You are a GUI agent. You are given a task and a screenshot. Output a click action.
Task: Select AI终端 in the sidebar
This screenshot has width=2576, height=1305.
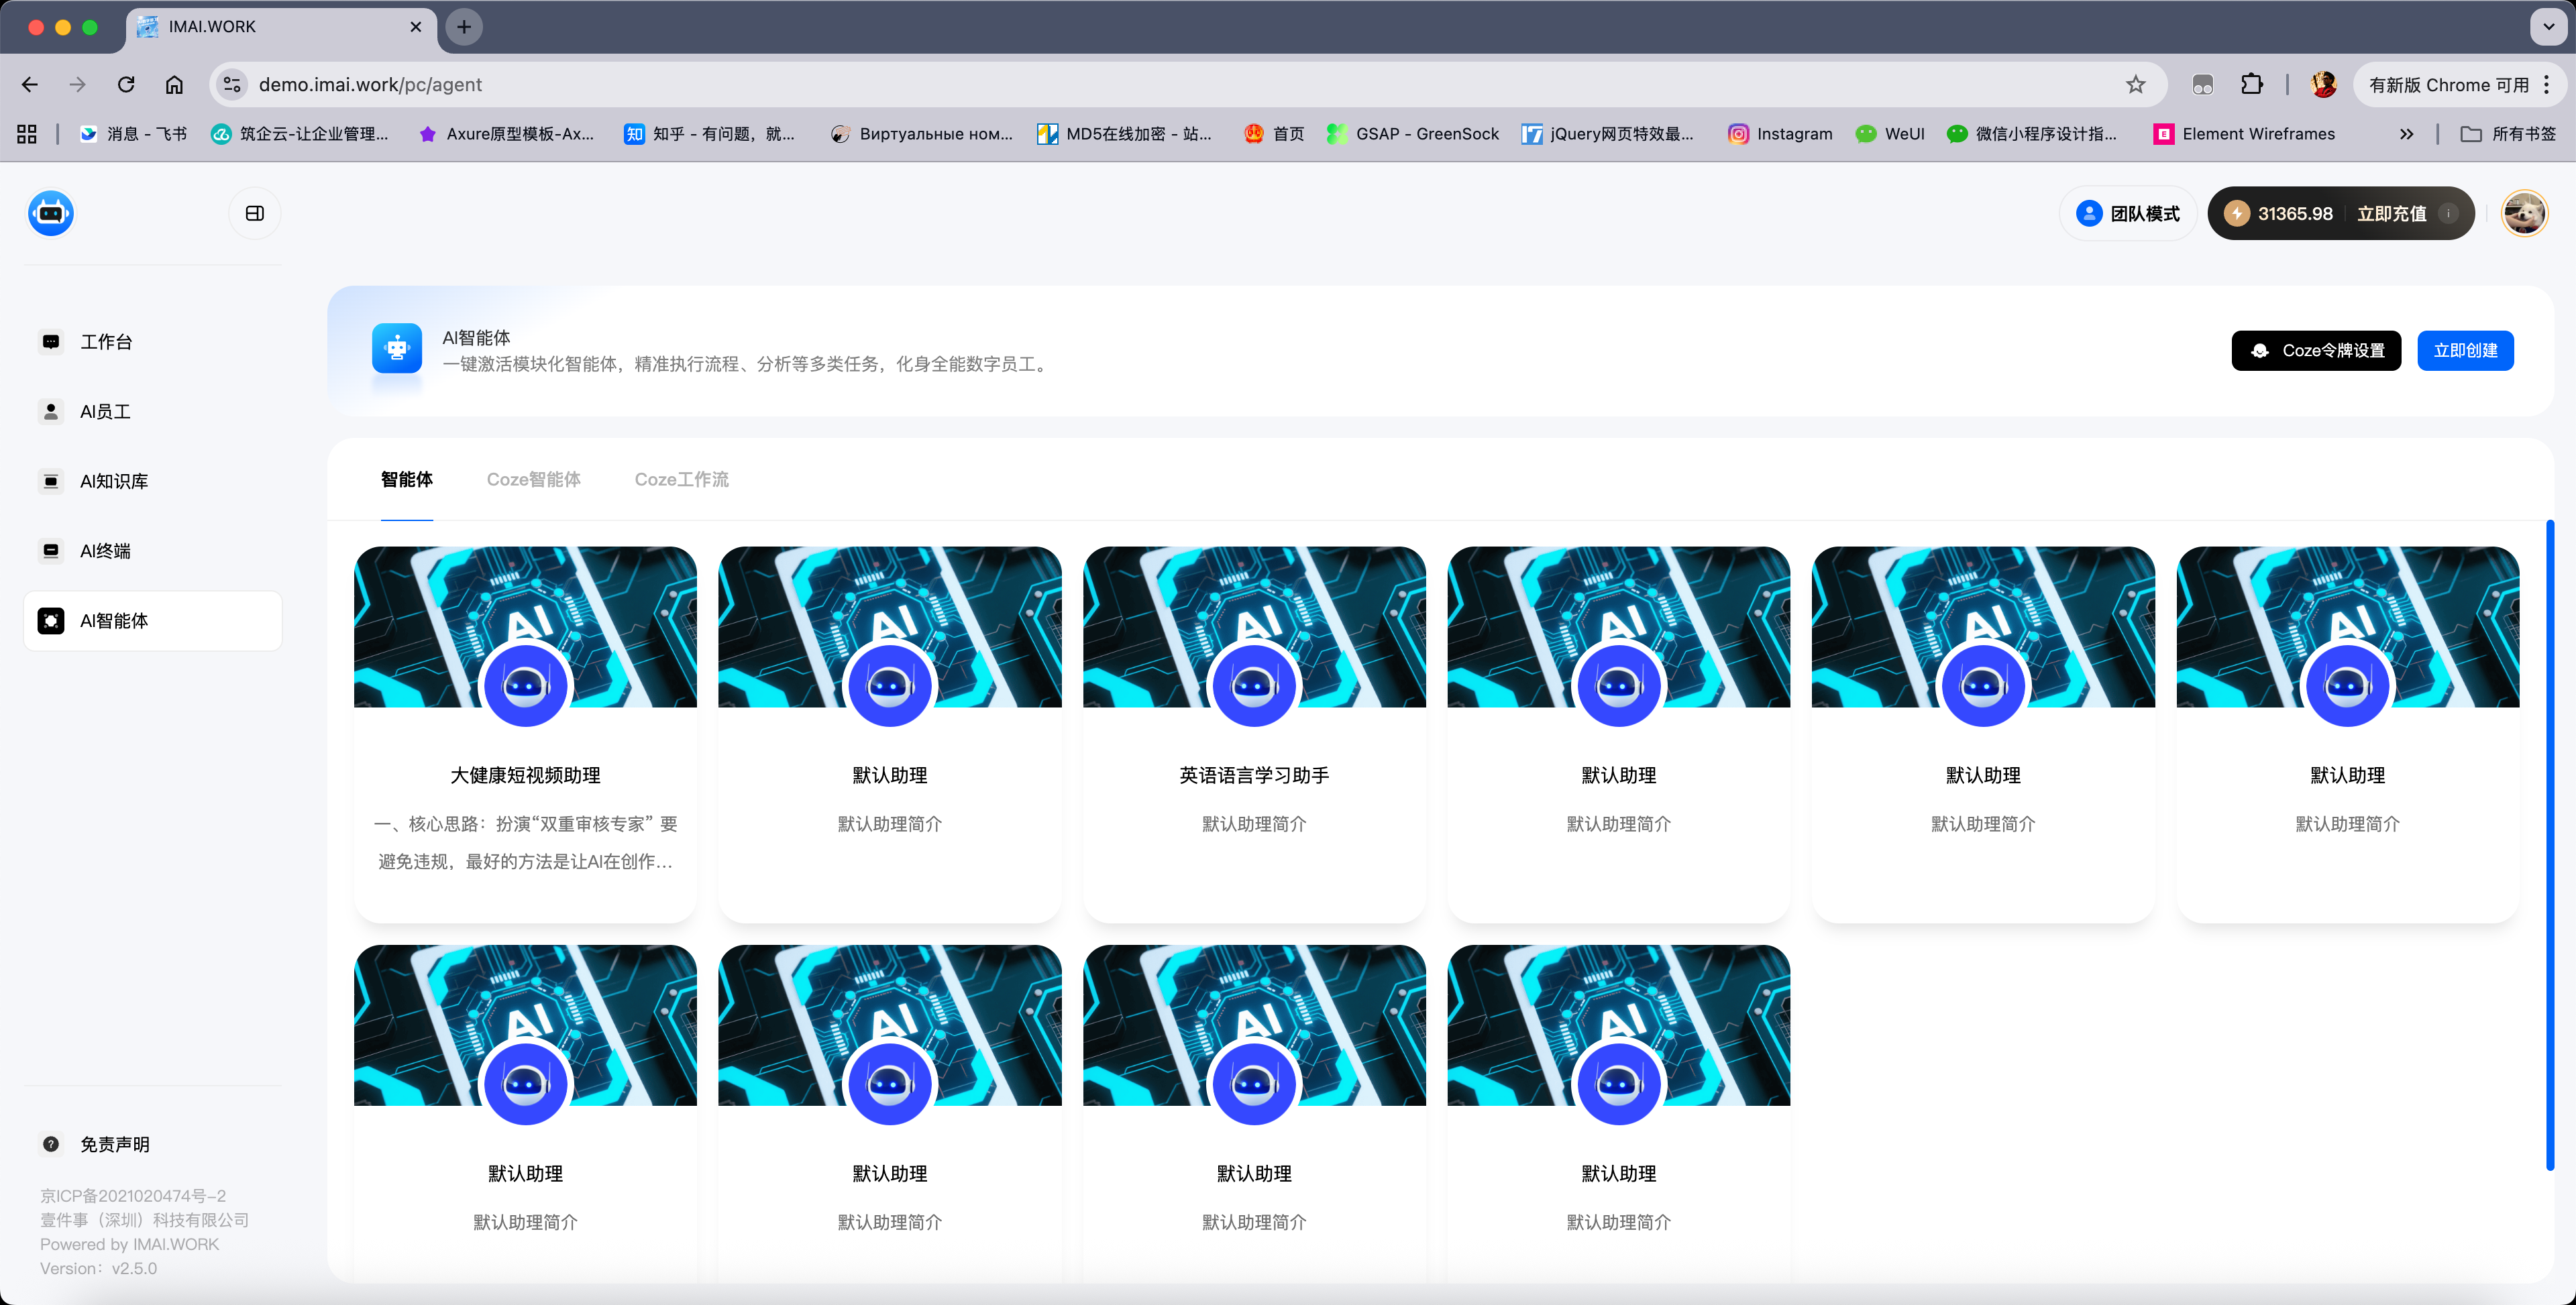105,551
